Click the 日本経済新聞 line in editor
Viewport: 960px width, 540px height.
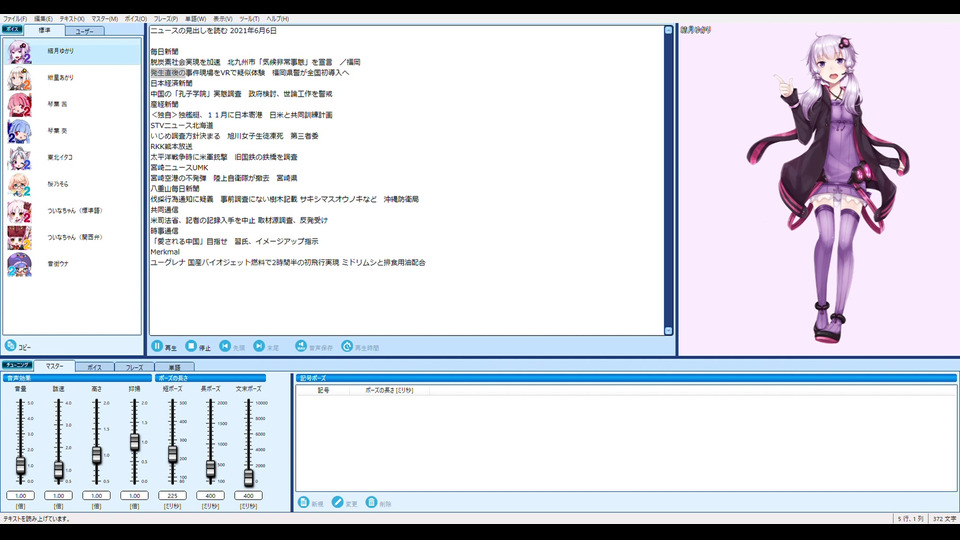pyautogui.click(x=171, y=83)
